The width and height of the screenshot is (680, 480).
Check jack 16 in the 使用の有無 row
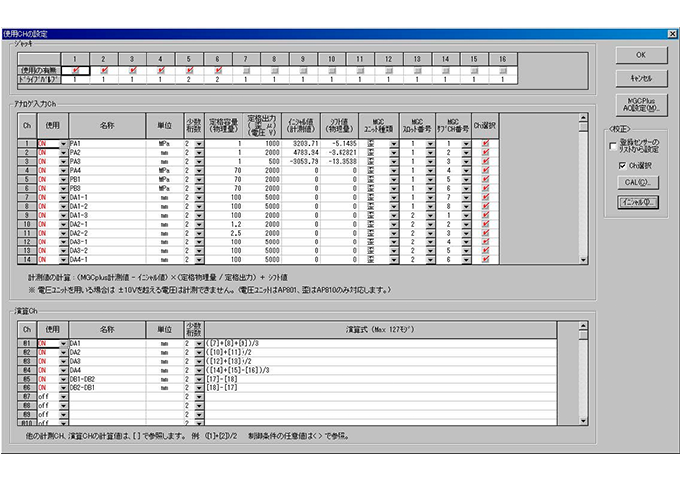(x=503, y=70)
